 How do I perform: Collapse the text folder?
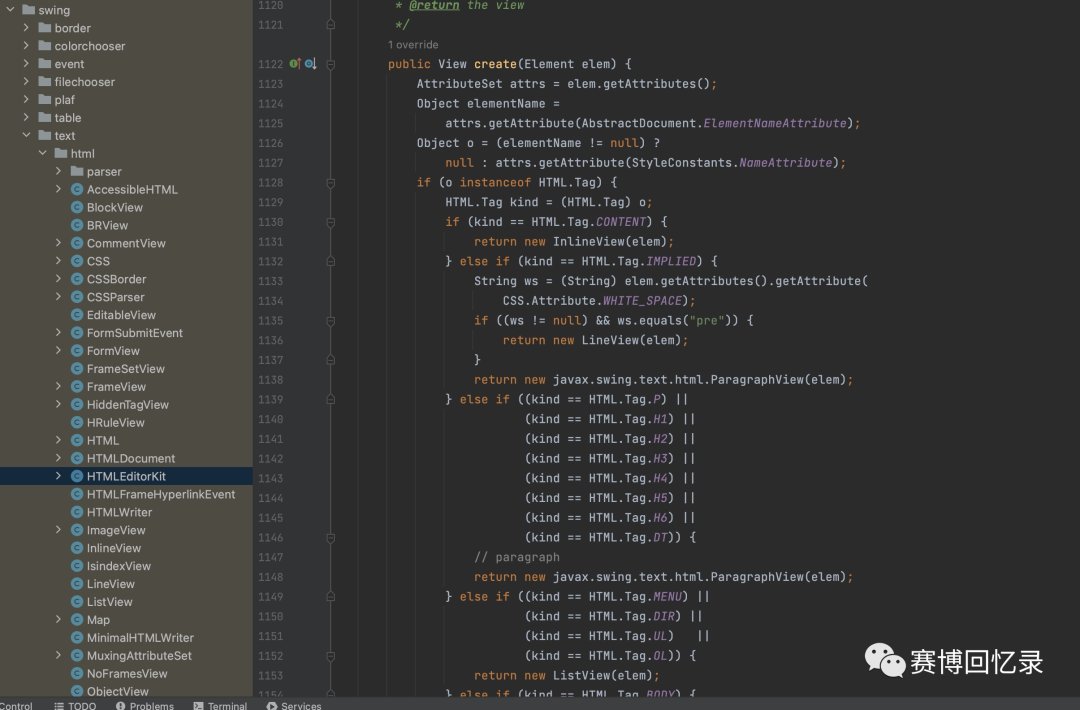26,135
